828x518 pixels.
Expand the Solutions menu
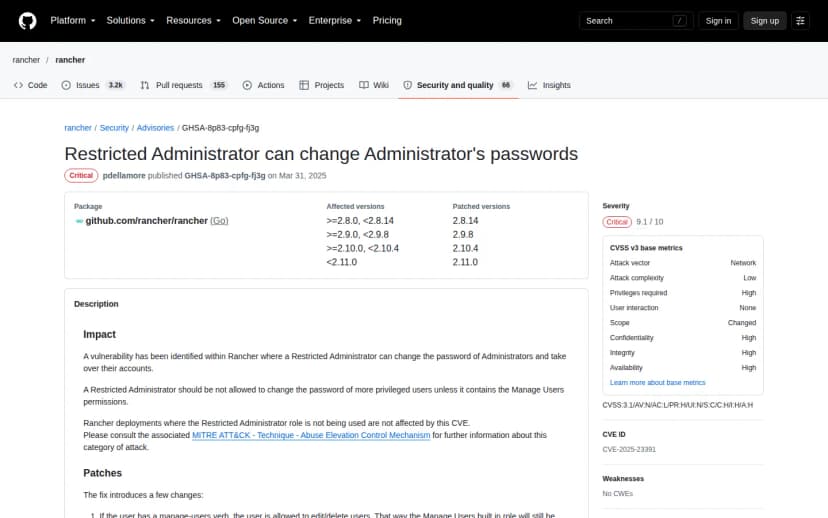coord(130,21)
